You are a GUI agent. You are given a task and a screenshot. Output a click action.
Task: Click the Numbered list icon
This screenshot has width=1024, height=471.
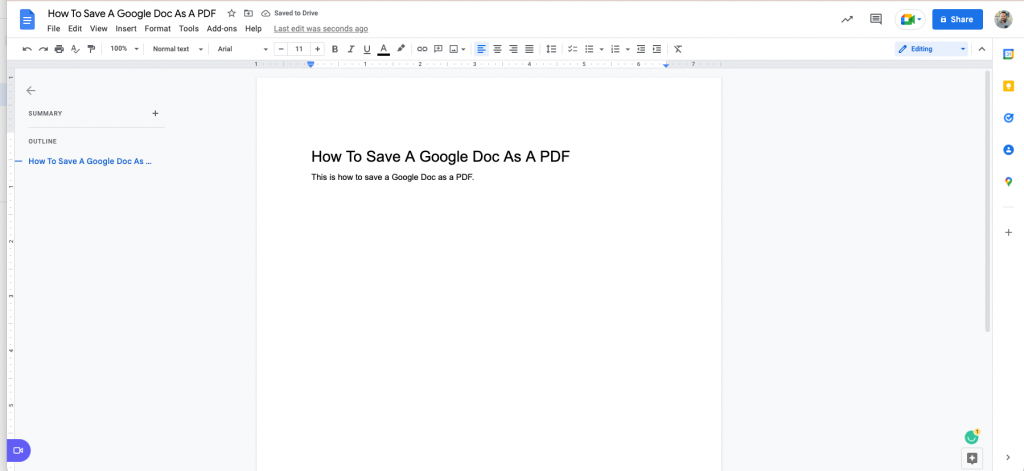[615, 49]
